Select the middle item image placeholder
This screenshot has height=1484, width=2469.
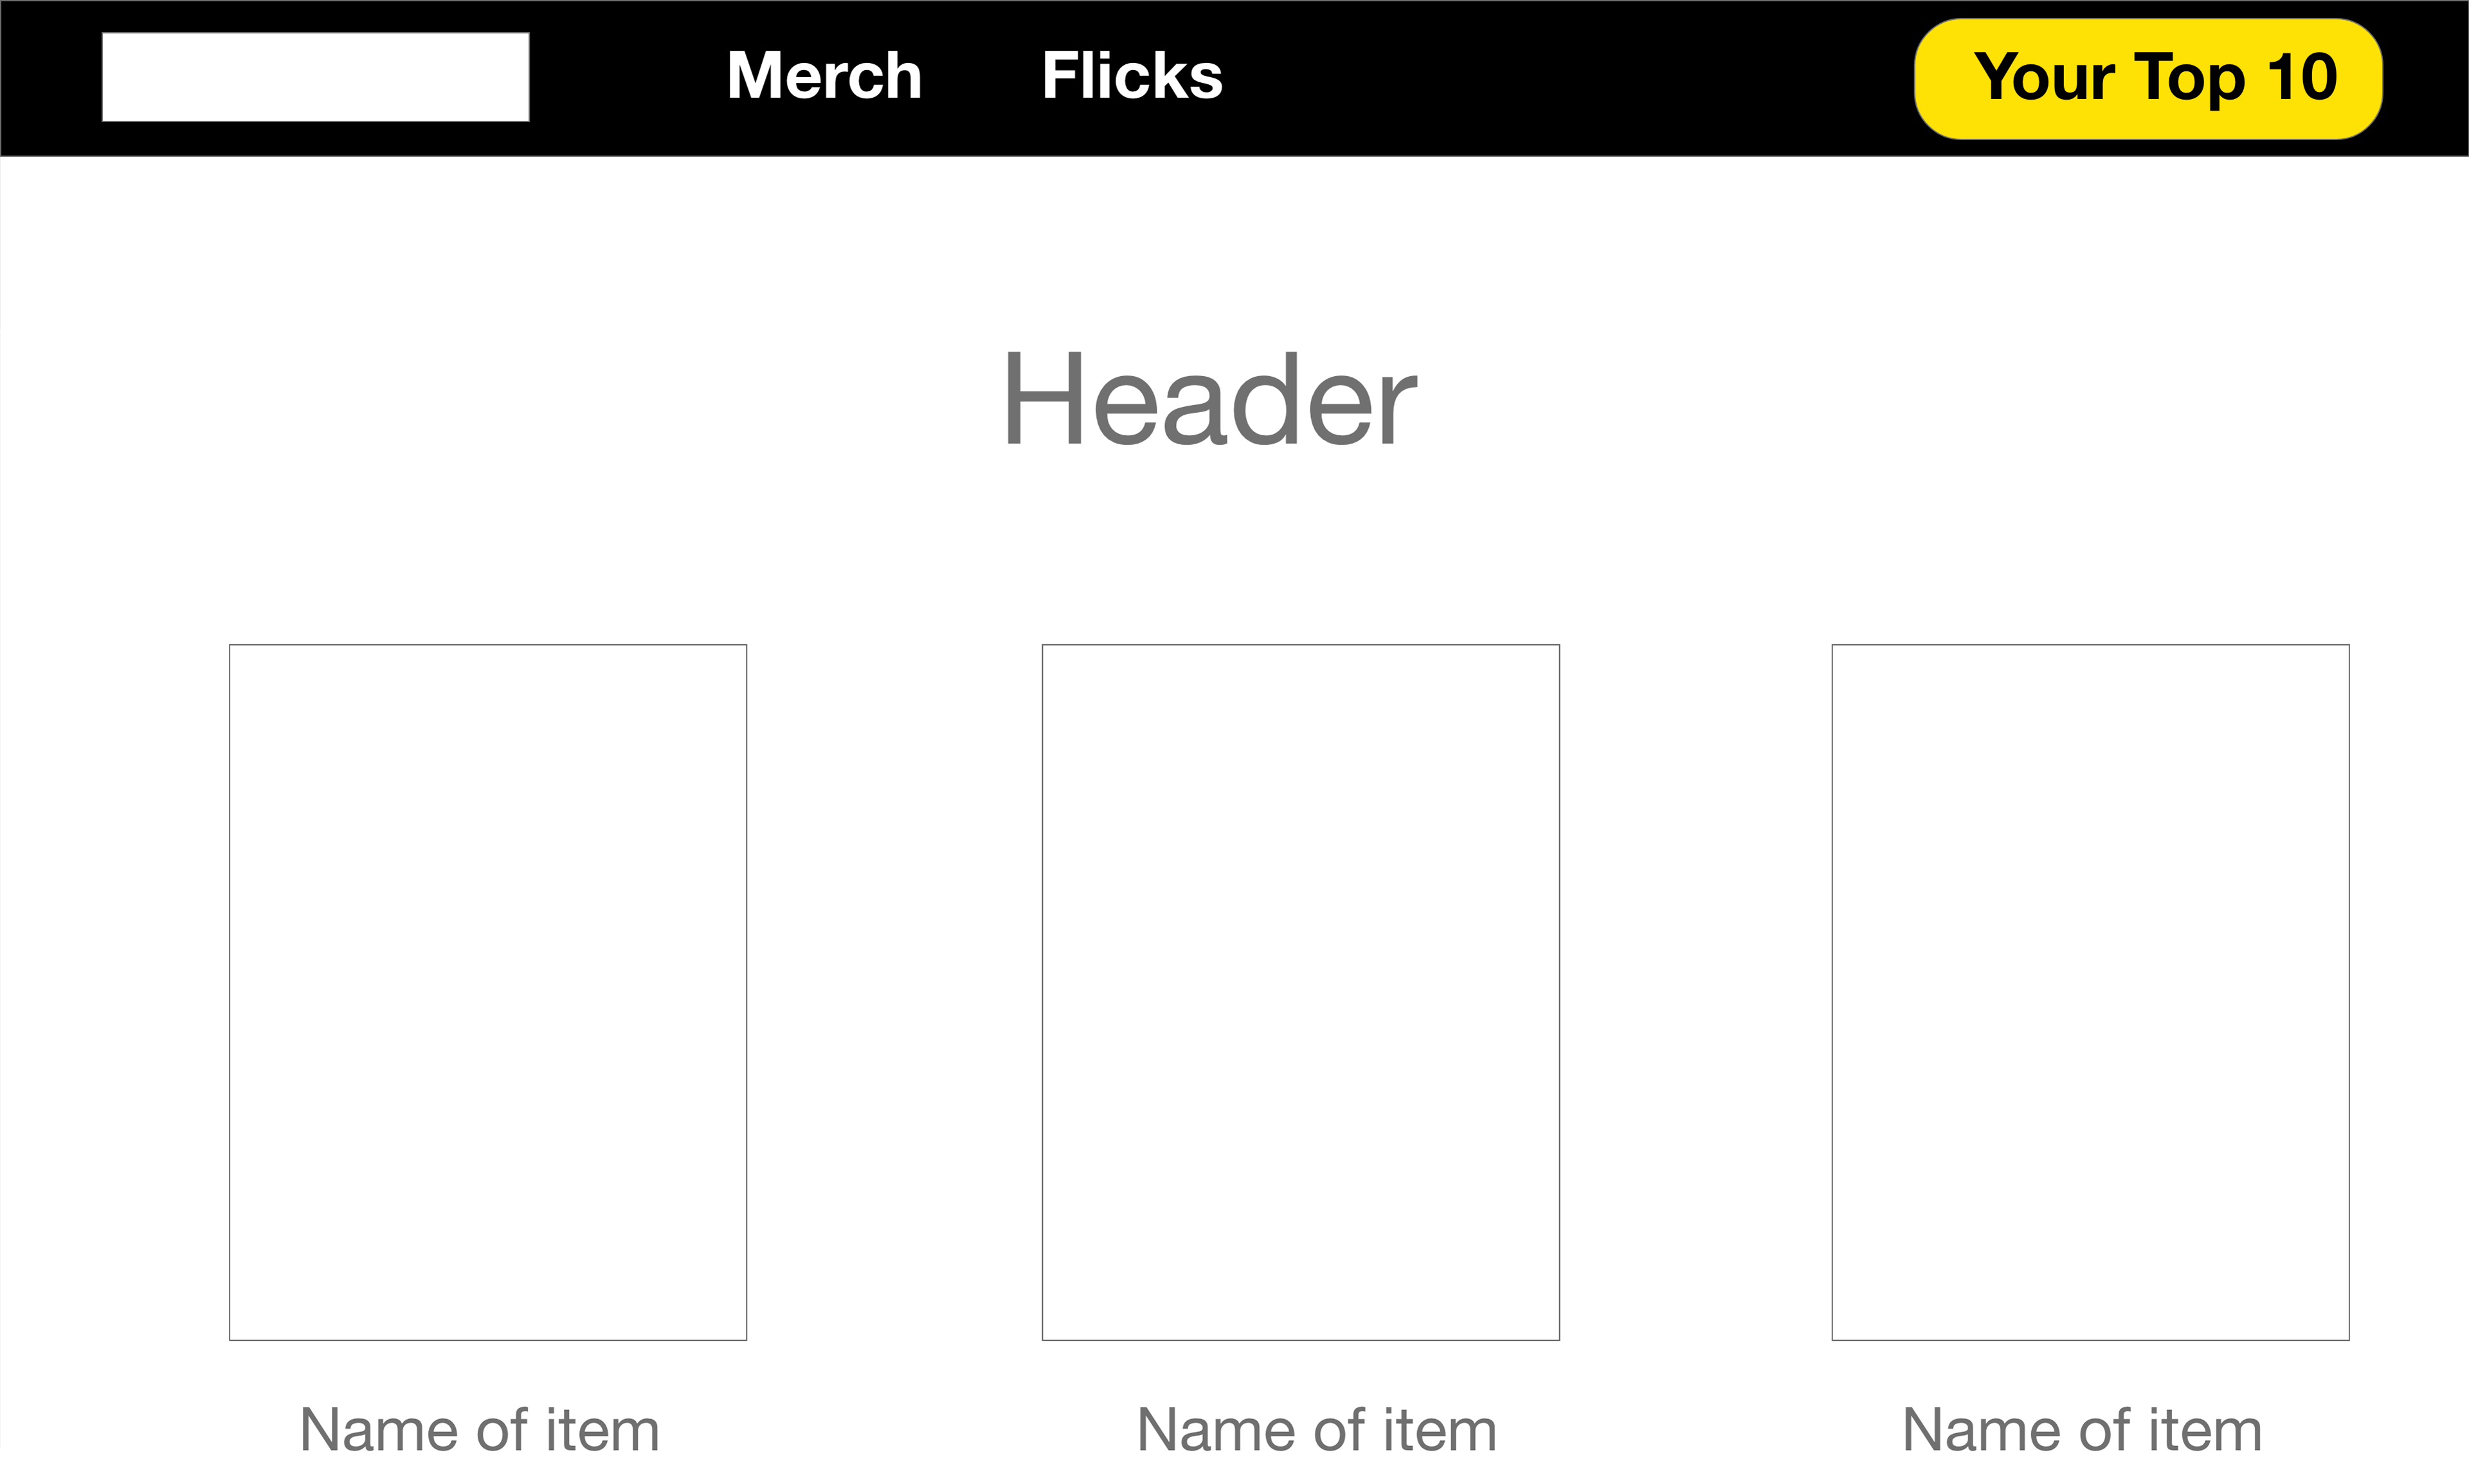click(x=1300, y=992)
